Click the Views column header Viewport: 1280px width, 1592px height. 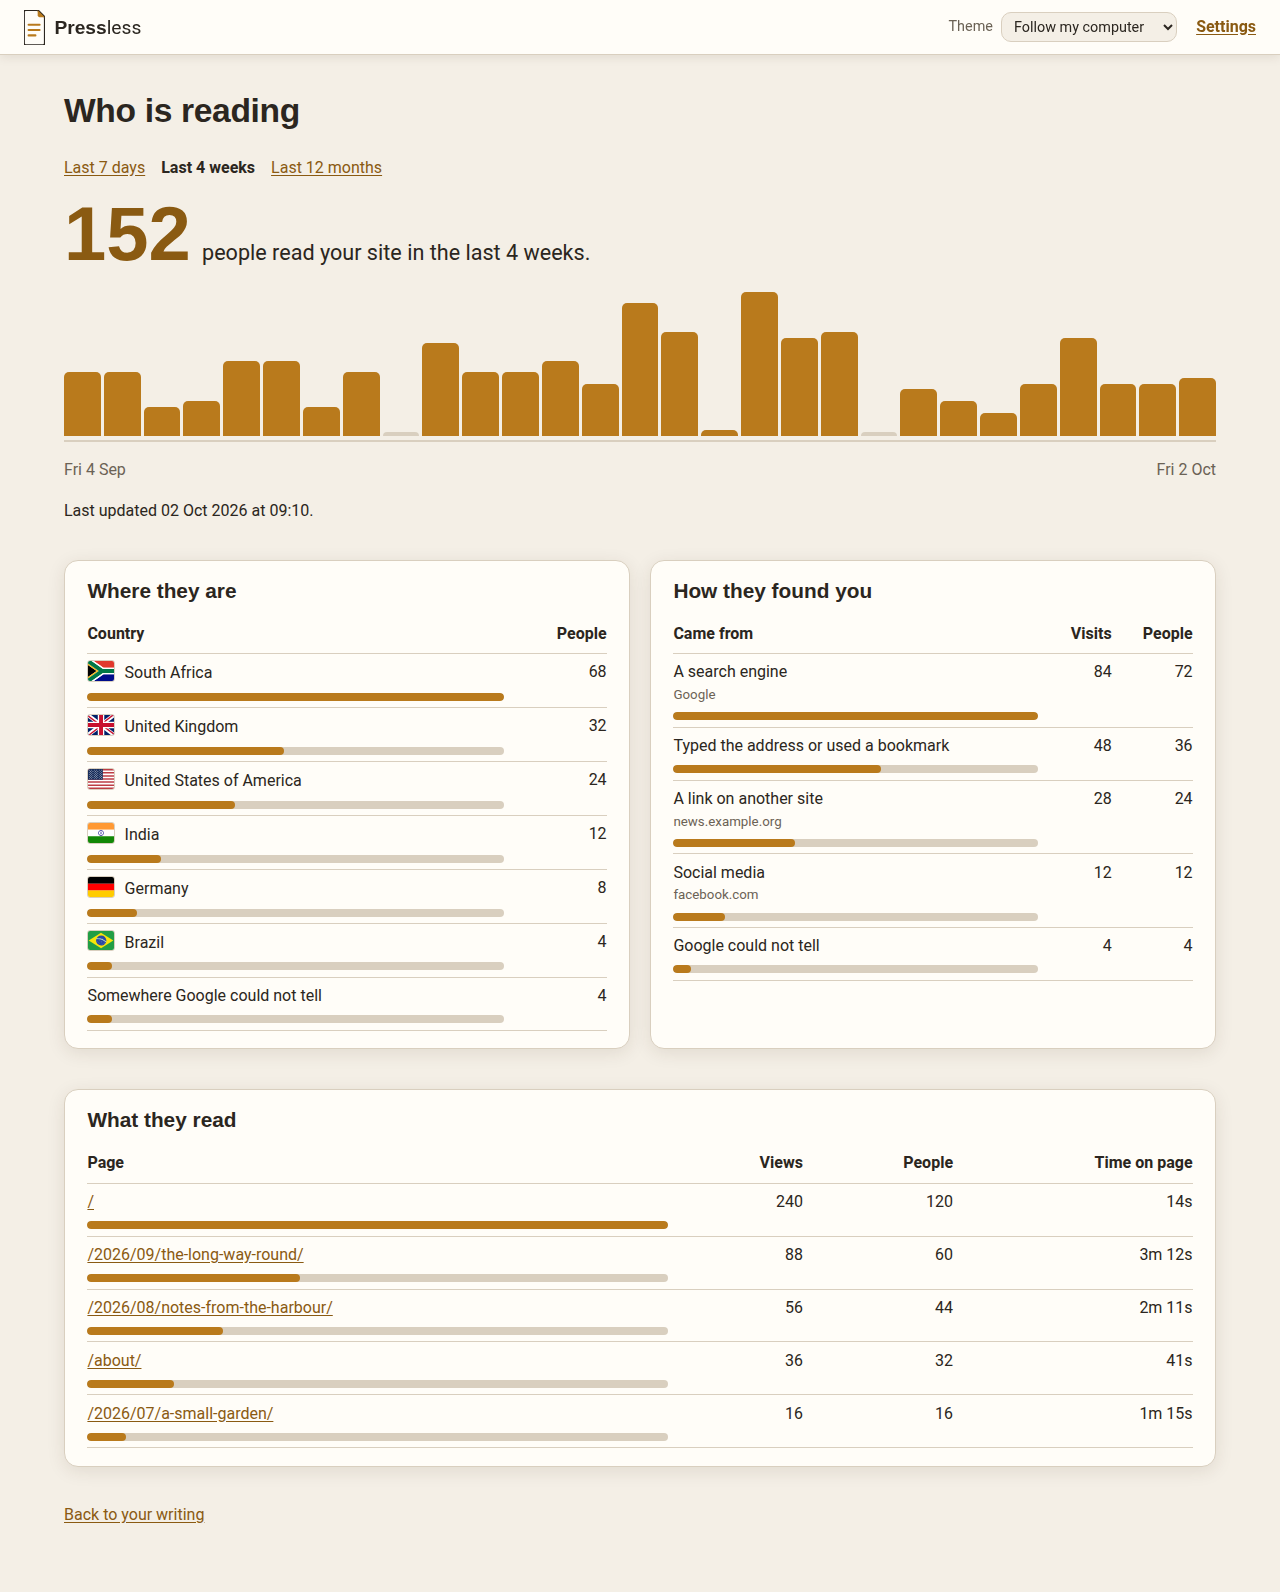781,1162
